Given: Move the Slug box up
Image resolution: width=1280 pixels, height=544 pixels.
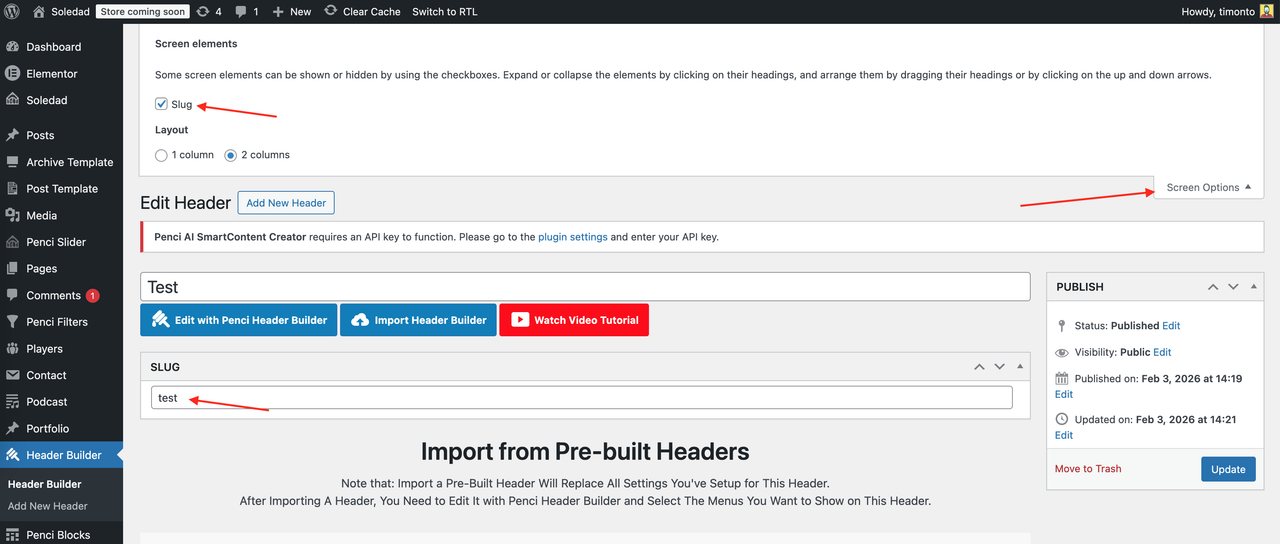Looking at the screenshot, I should 980,367.
